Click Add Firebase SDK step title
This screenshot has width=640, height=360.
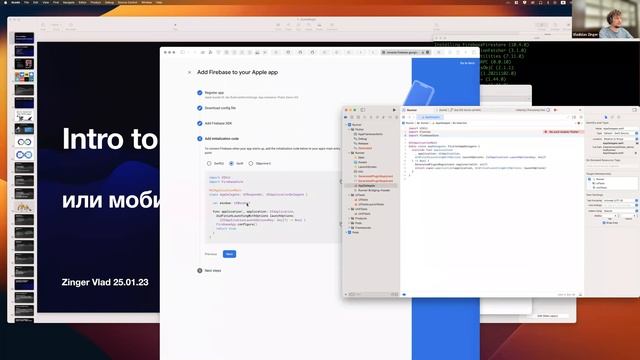click(218, 123)
